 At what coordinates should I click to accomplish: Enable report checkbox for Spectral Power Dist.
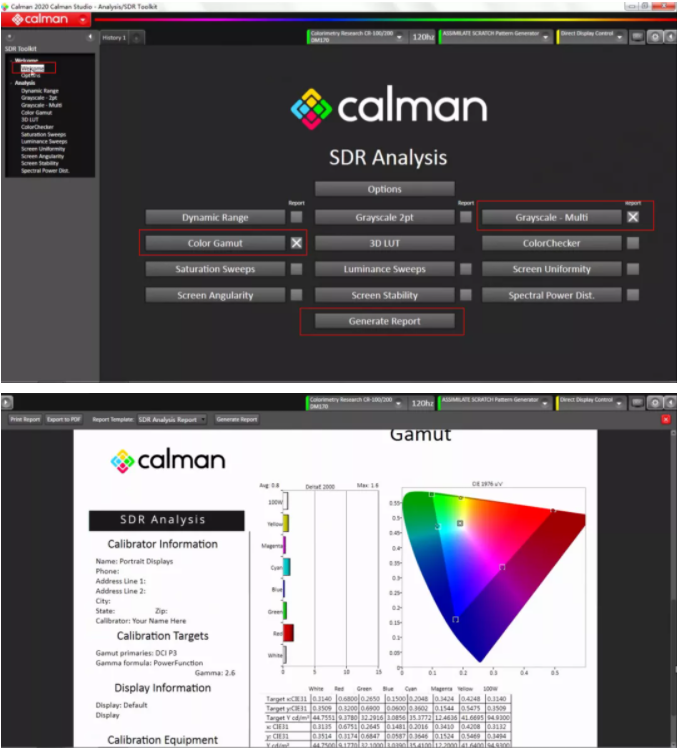coord(633,295)
